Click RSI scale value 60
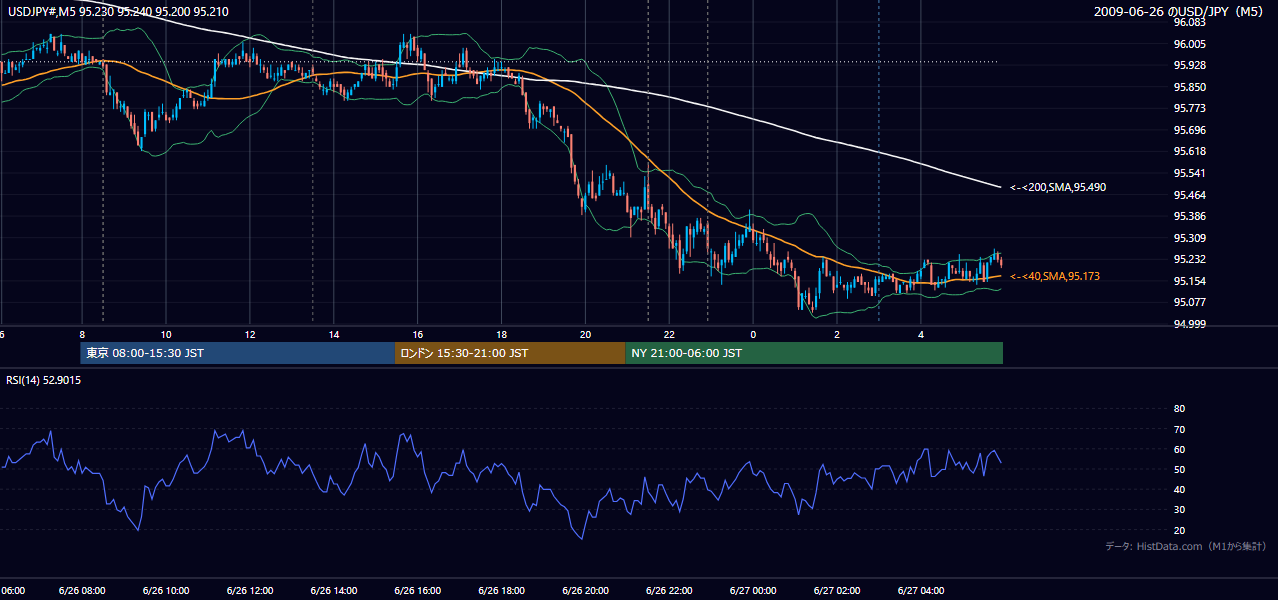 [x=1179, y=449]
